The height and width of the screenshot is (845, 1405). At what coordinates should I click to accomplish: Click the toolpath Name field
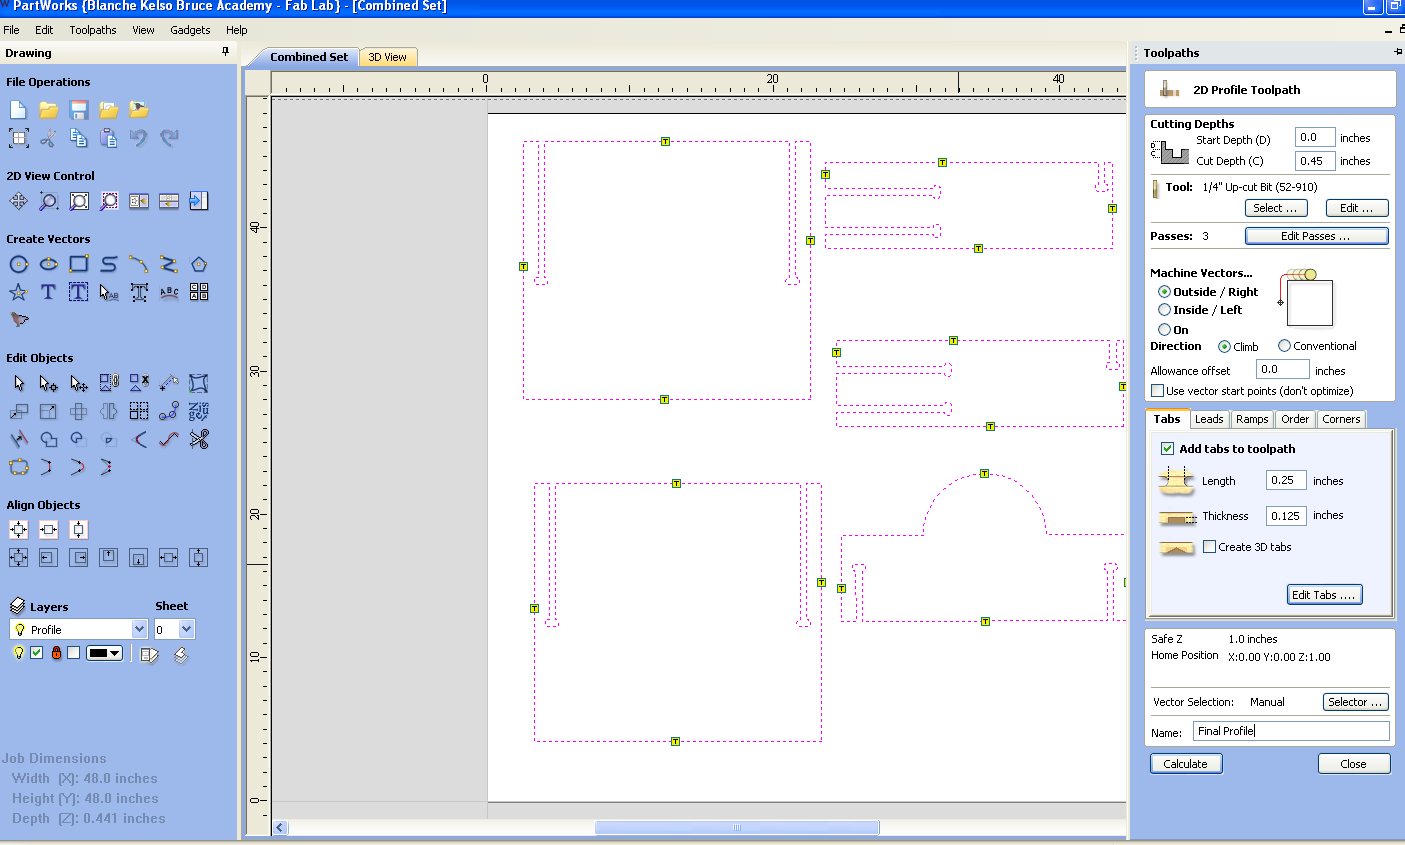pos(1291,731)
